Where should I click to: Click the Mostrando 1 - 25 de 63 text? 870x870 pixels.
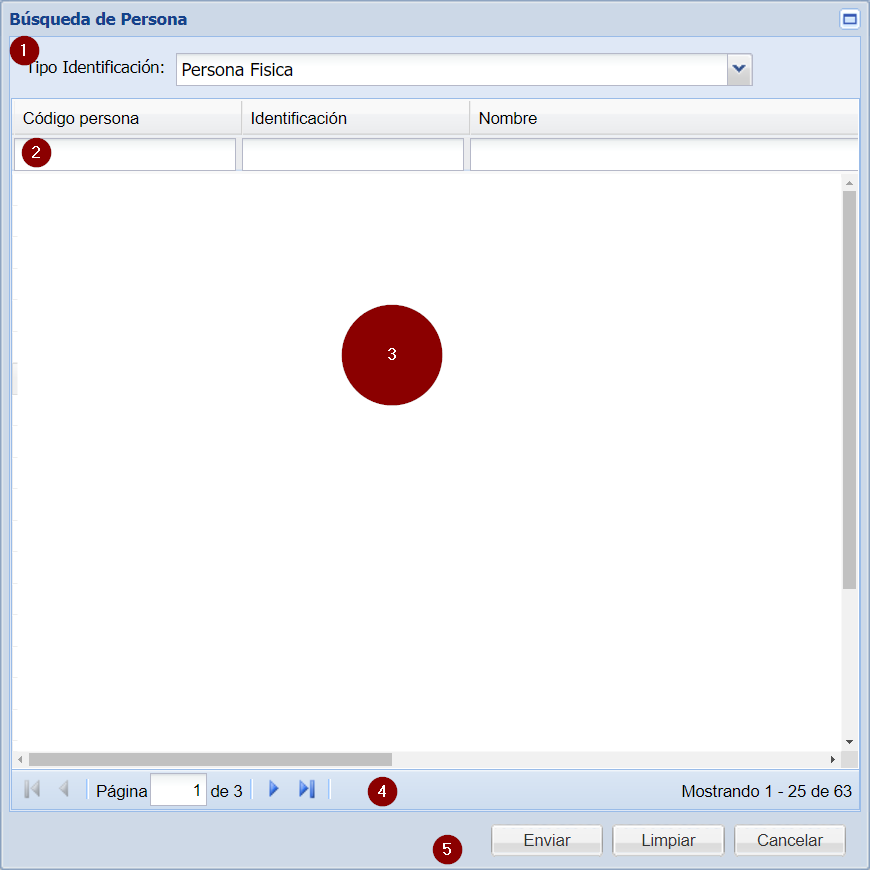point(766,791)
